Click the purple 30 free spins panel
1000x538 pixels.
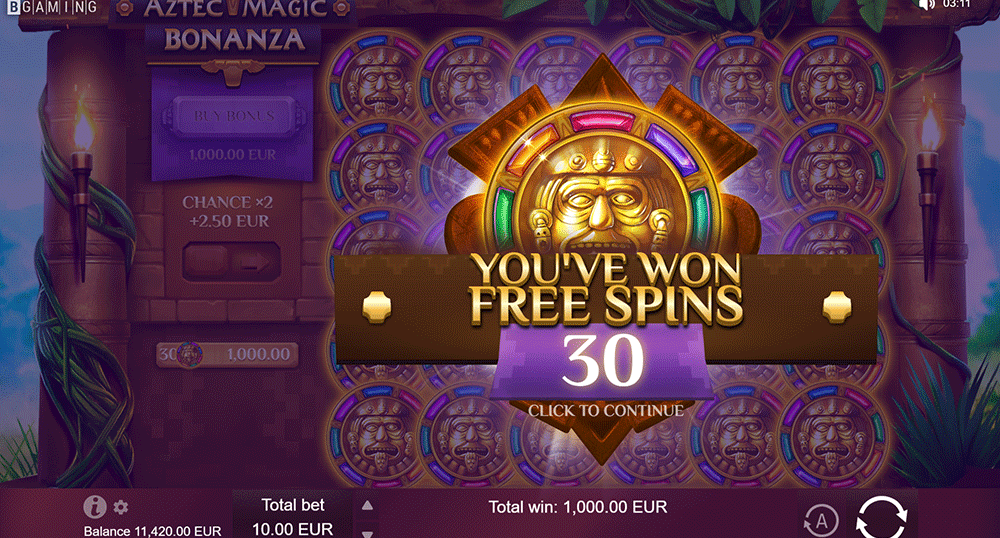point(603,361)
